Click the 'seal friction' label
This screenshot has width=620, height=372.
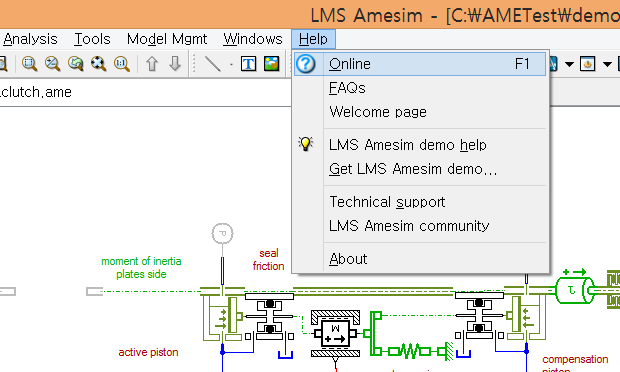click(x=268, y=259)
